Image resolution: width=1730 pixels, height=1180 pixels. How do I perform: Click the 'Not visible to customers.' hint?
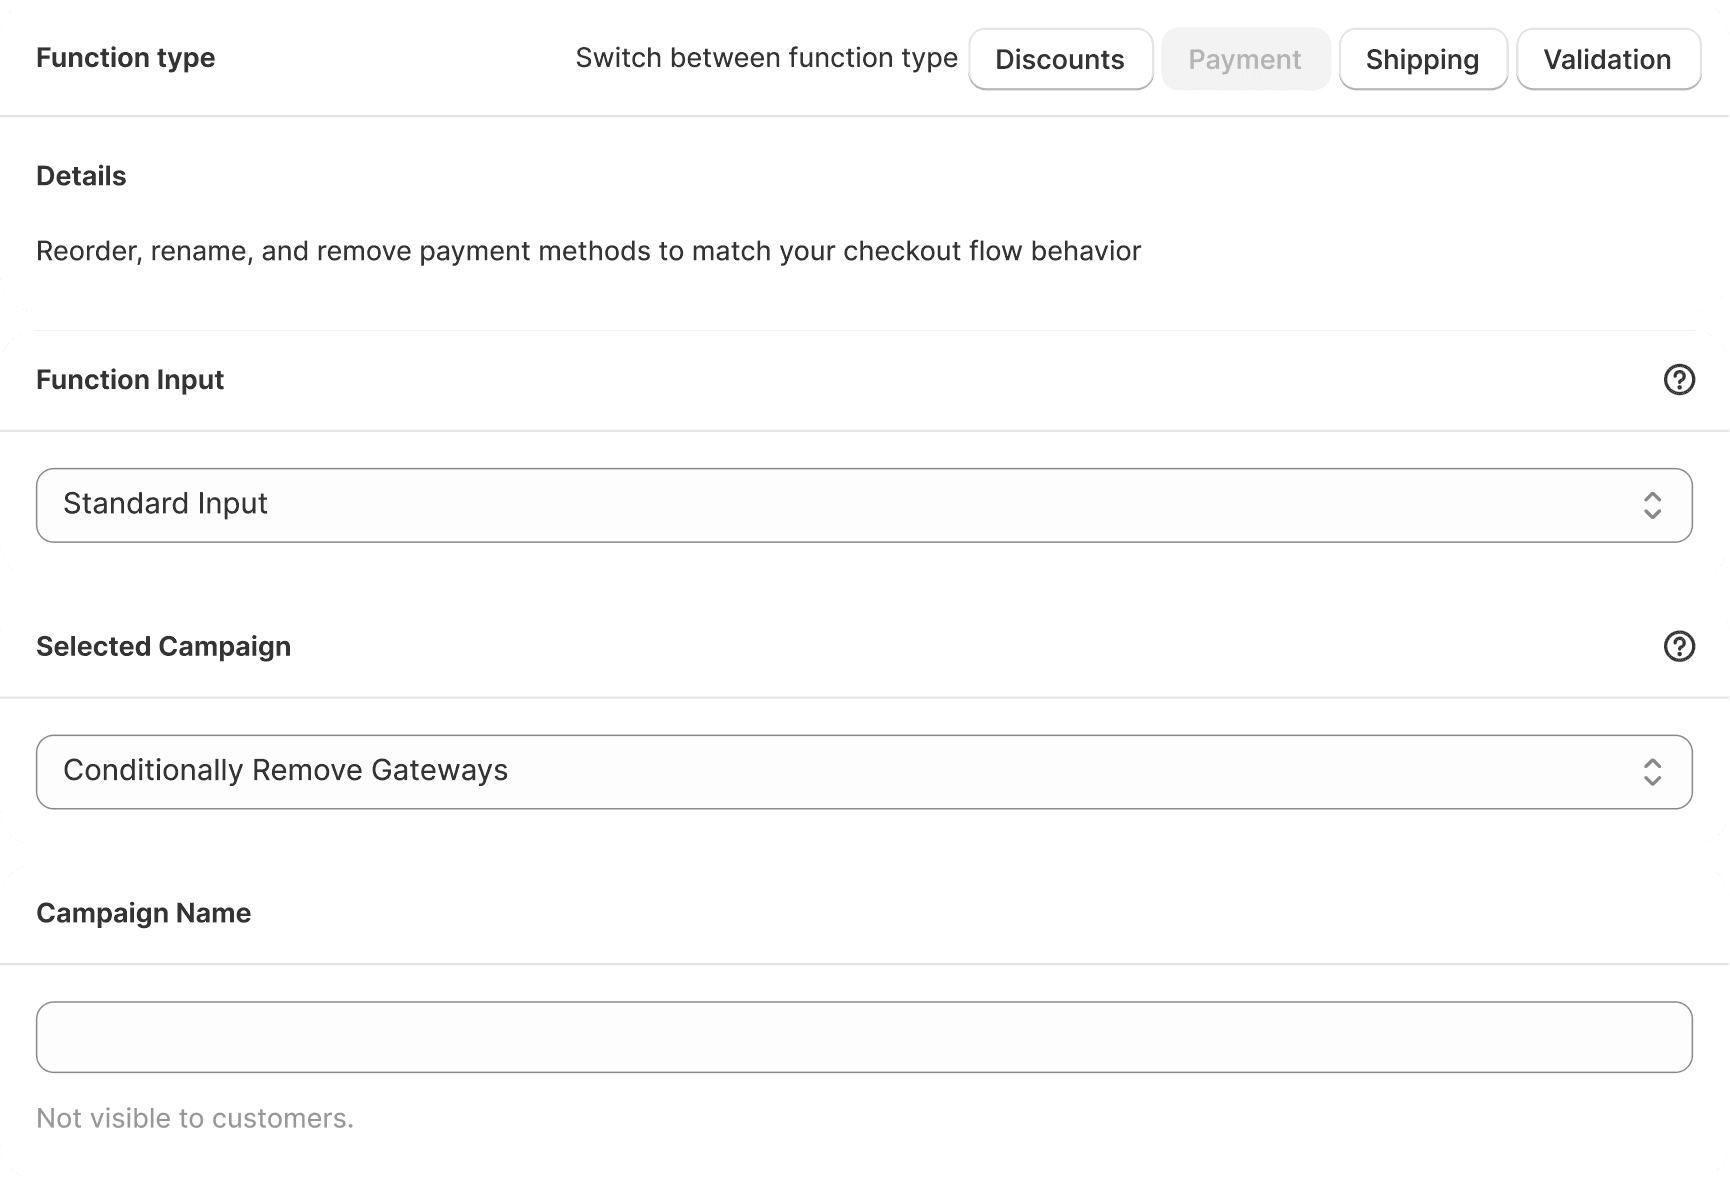pos(195,1118)
